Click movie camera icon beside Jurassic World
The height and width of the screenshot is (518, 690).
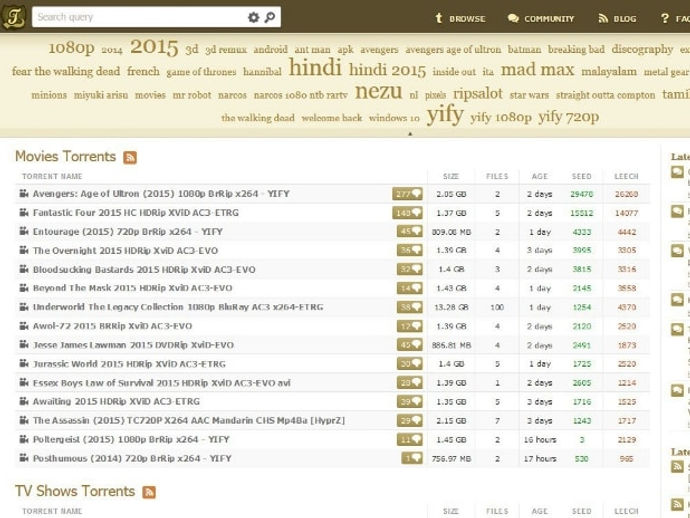[24, 364]
